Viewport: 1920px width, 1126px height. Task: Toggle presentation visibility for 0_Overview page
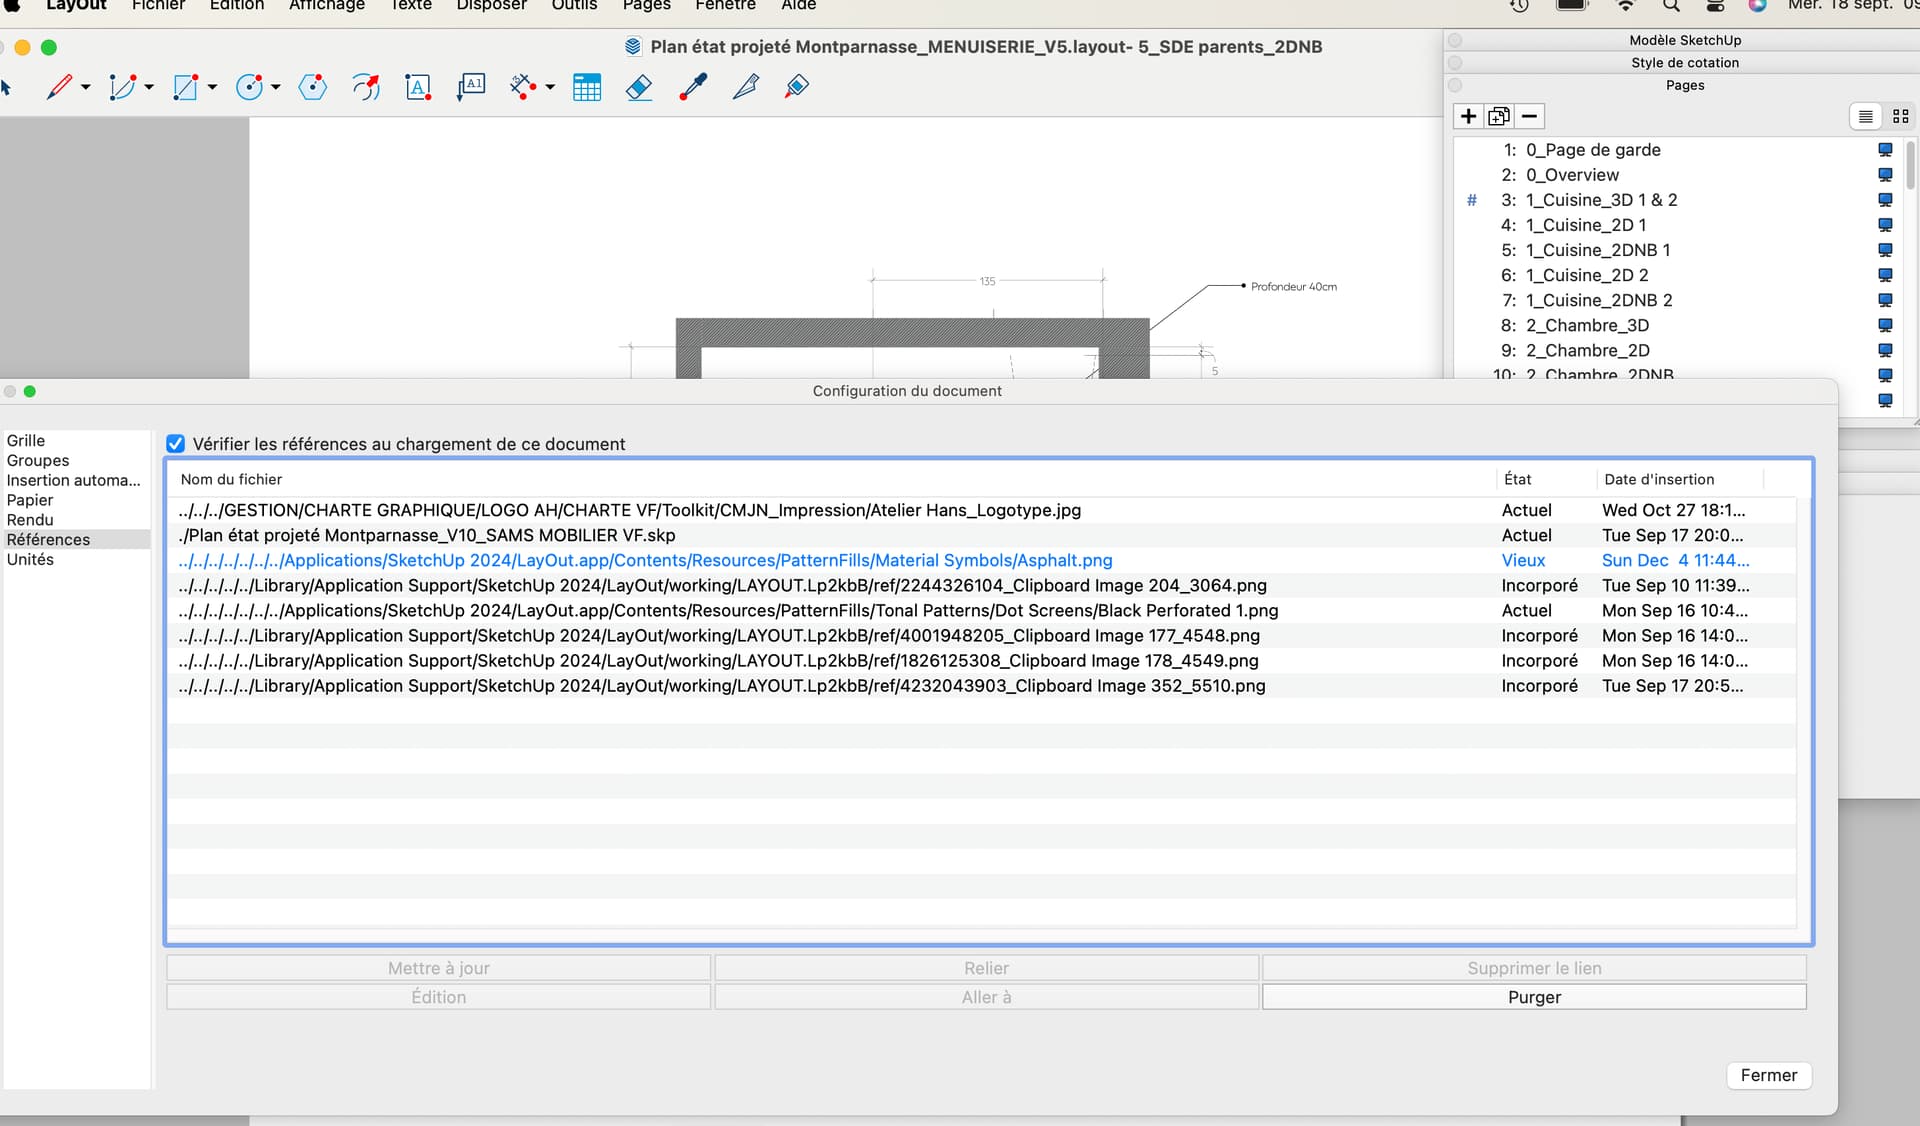[1885, 175]
